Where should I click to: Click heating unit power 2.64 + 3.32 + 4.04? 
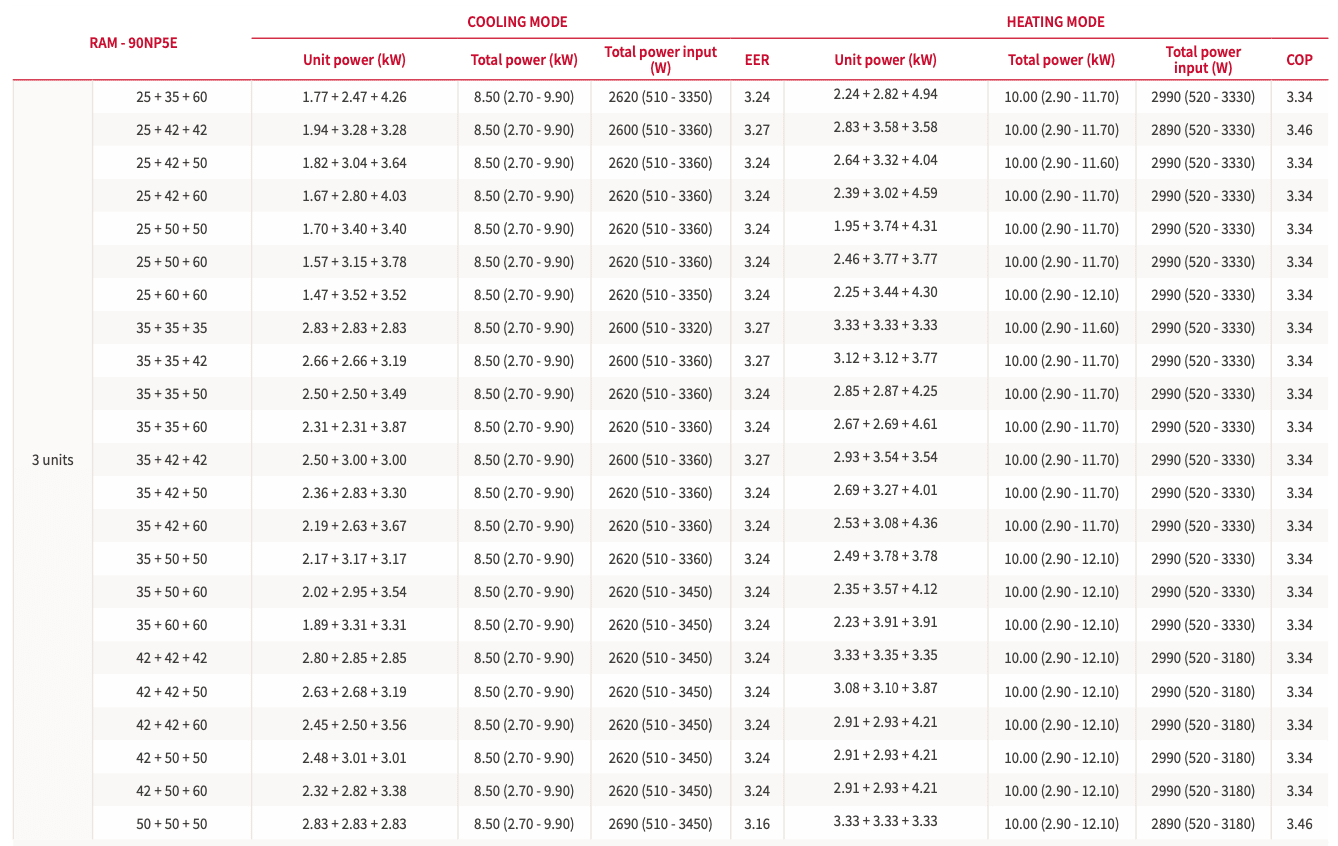[x=885, y=160]
